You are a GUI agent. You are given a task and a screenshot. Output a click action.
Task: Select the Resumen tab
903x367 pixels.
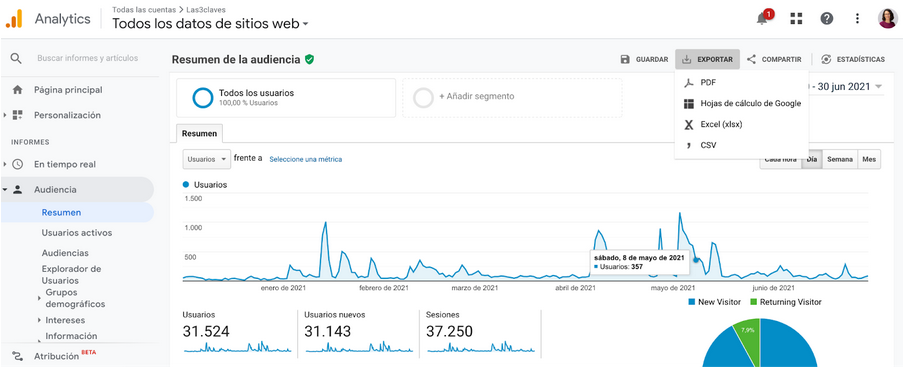(x=199, y=134)
